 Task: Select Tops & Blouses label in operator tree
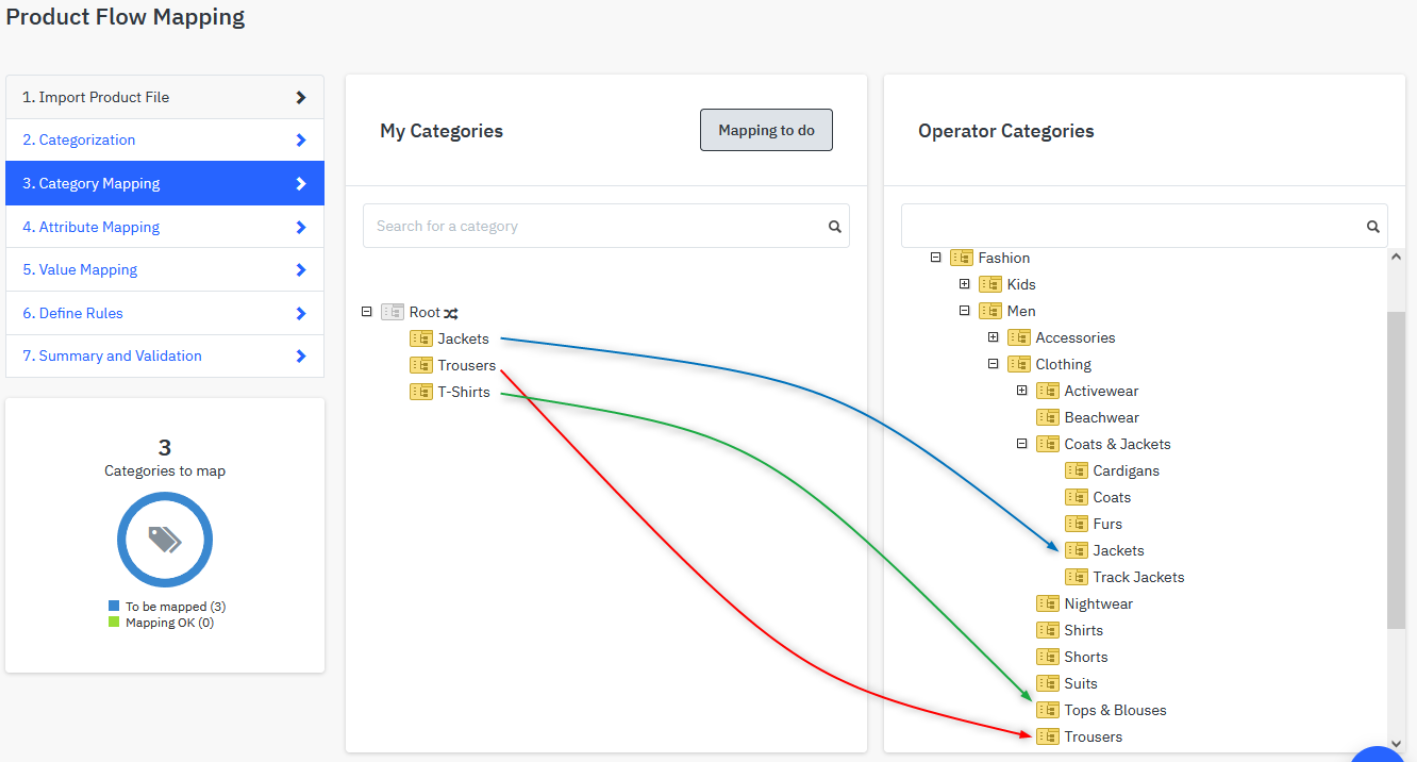[1115, 710]
